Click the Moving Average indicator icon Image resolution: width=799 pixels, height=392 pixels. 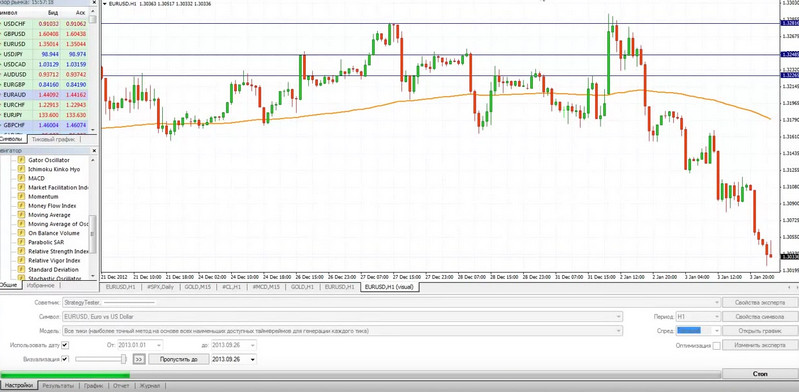point(21,215)
